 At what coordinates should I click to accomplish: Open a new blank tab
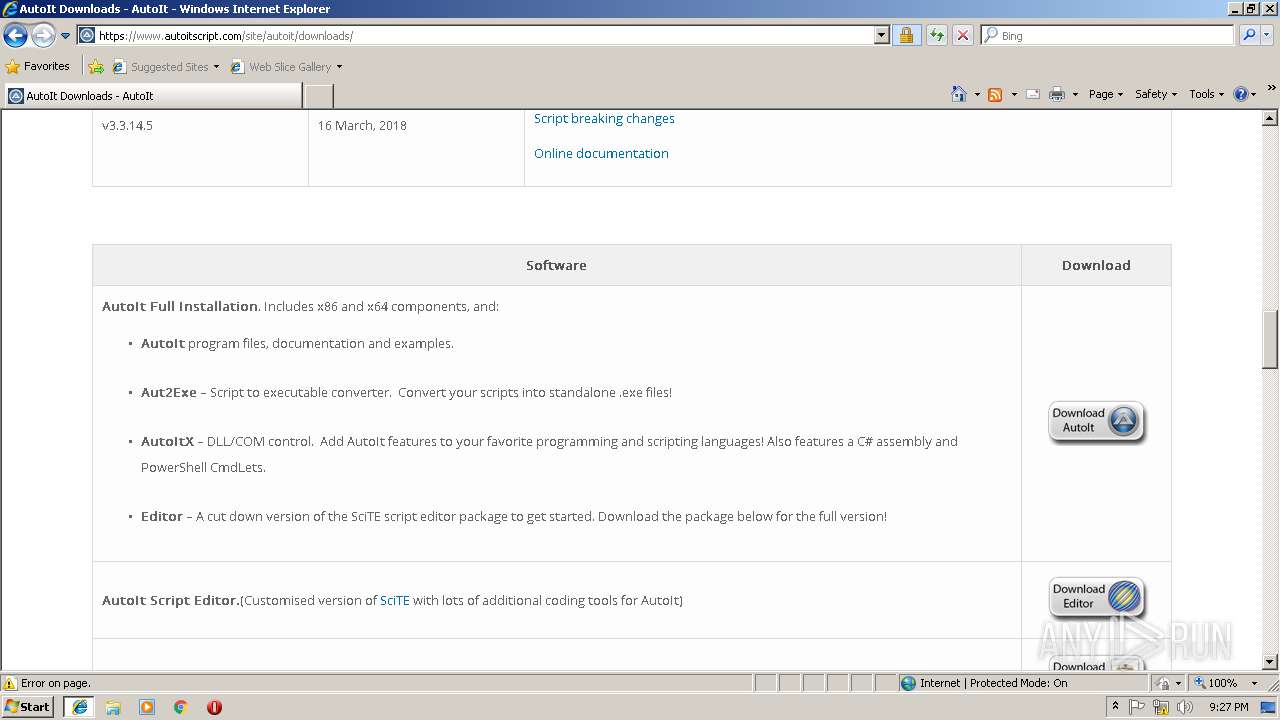(318, 96)
